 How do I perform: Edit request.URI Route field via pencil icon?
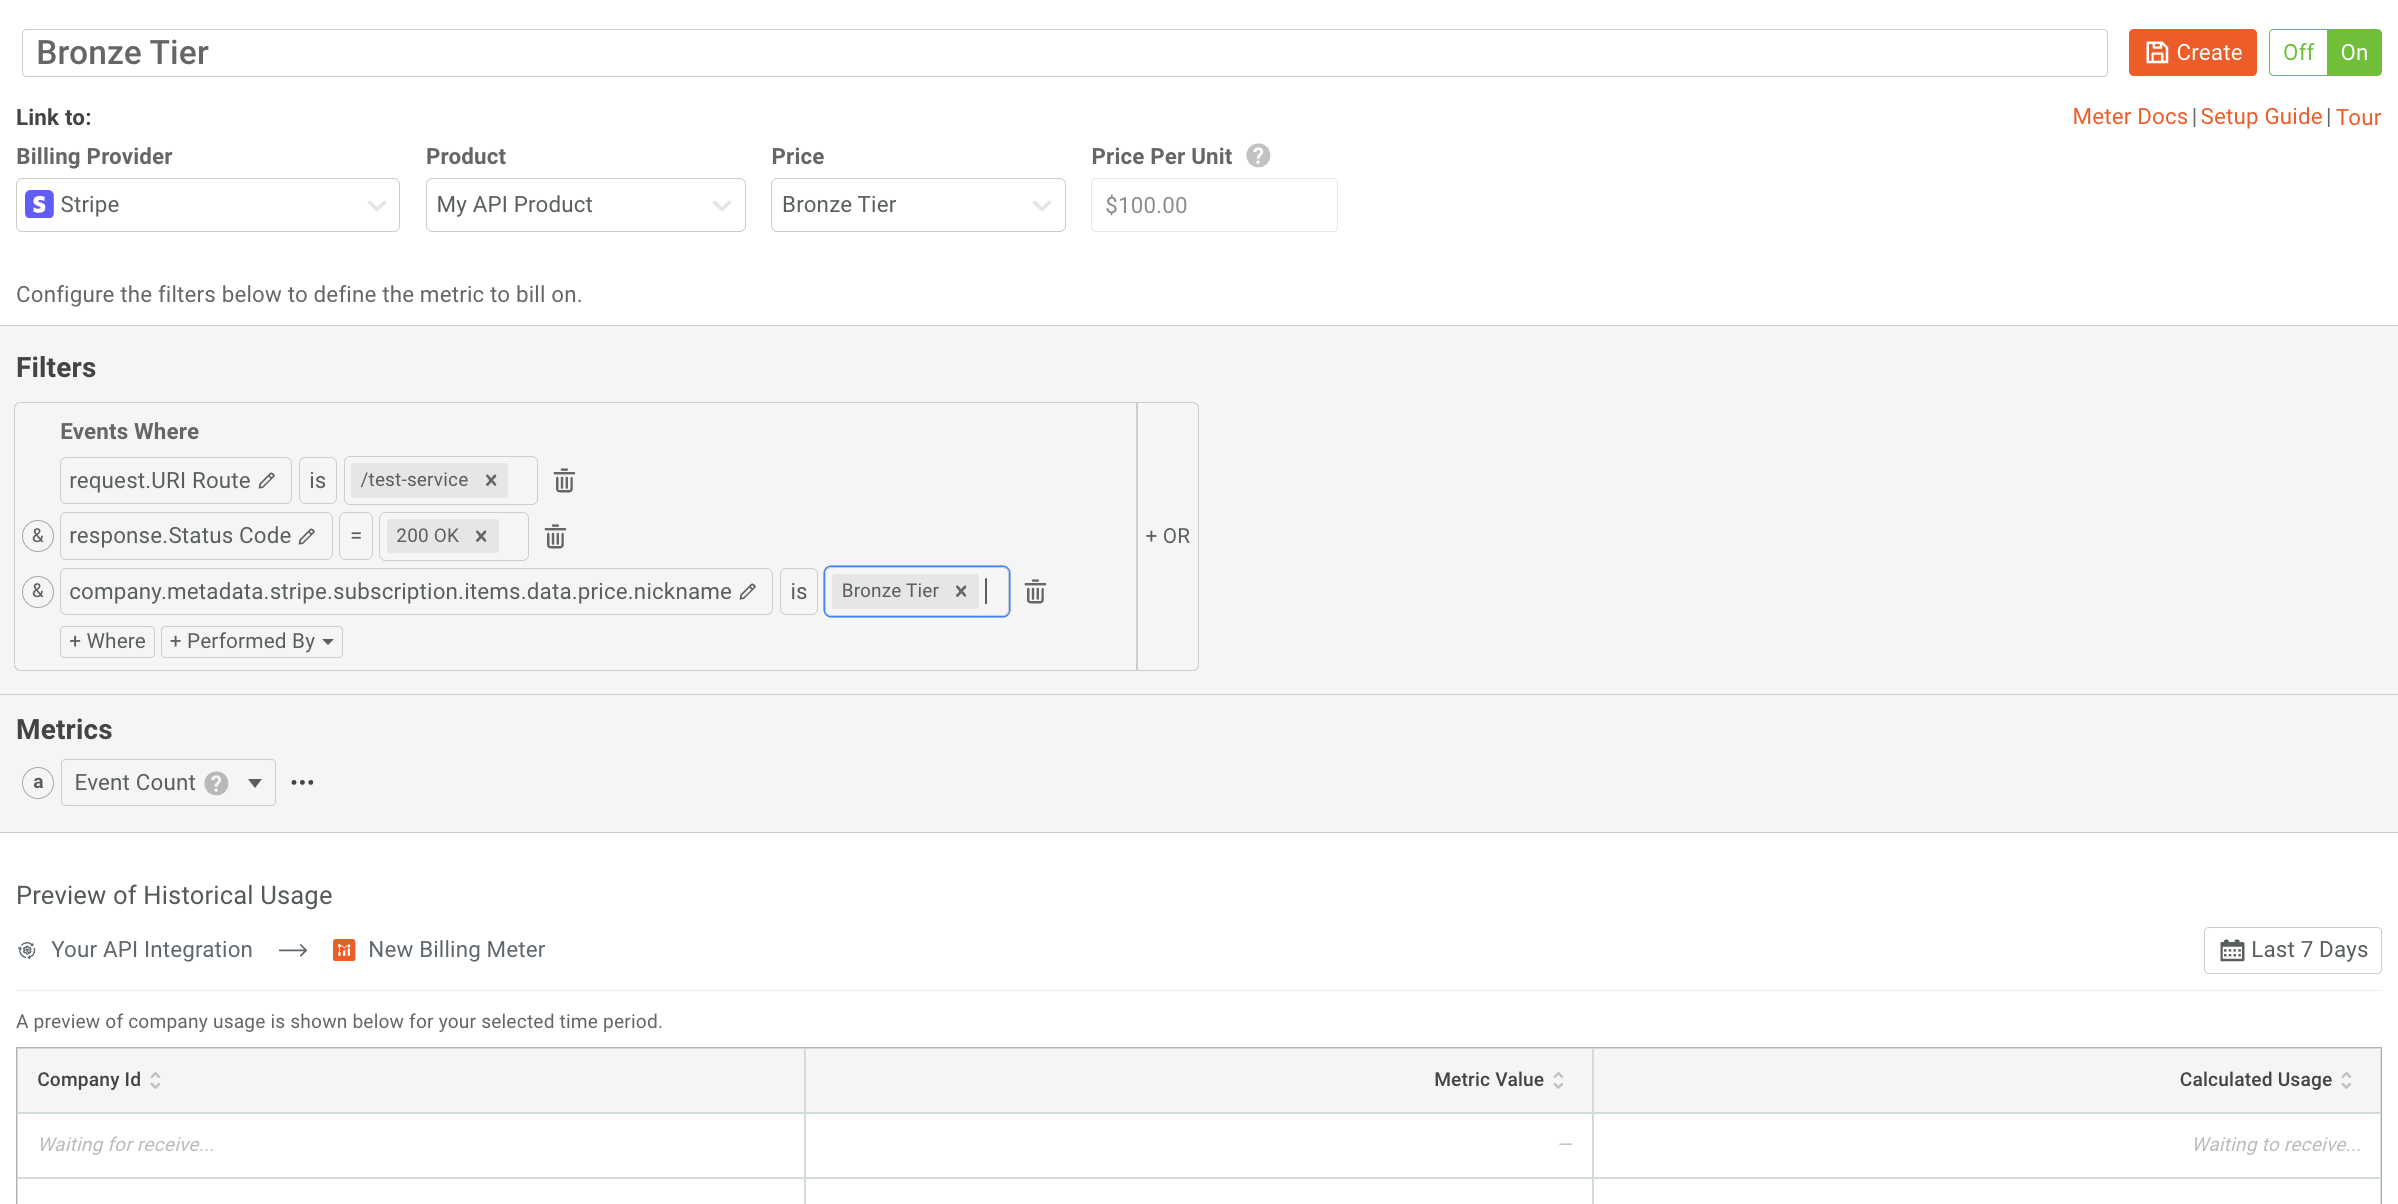pos(267,481)
